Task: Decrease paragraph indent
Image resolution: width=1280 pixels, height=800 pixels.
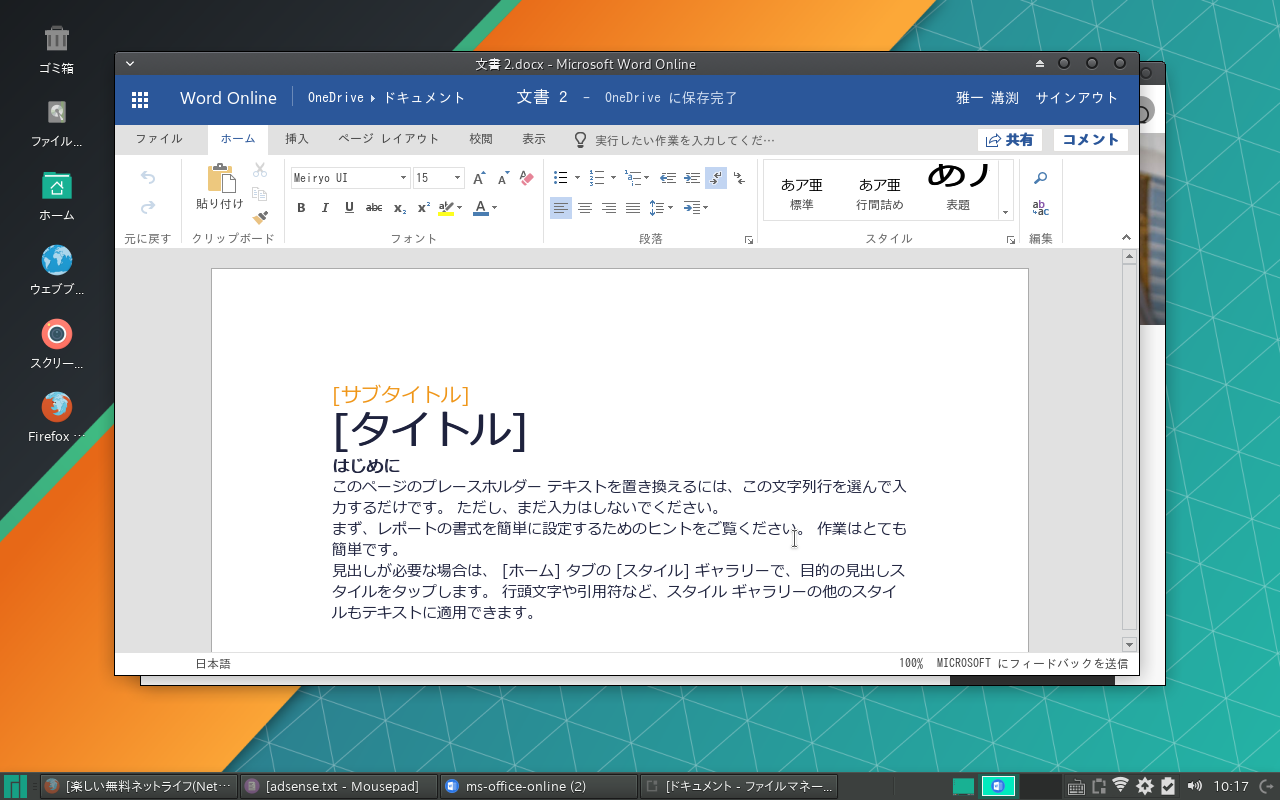Action: (668, 178)
